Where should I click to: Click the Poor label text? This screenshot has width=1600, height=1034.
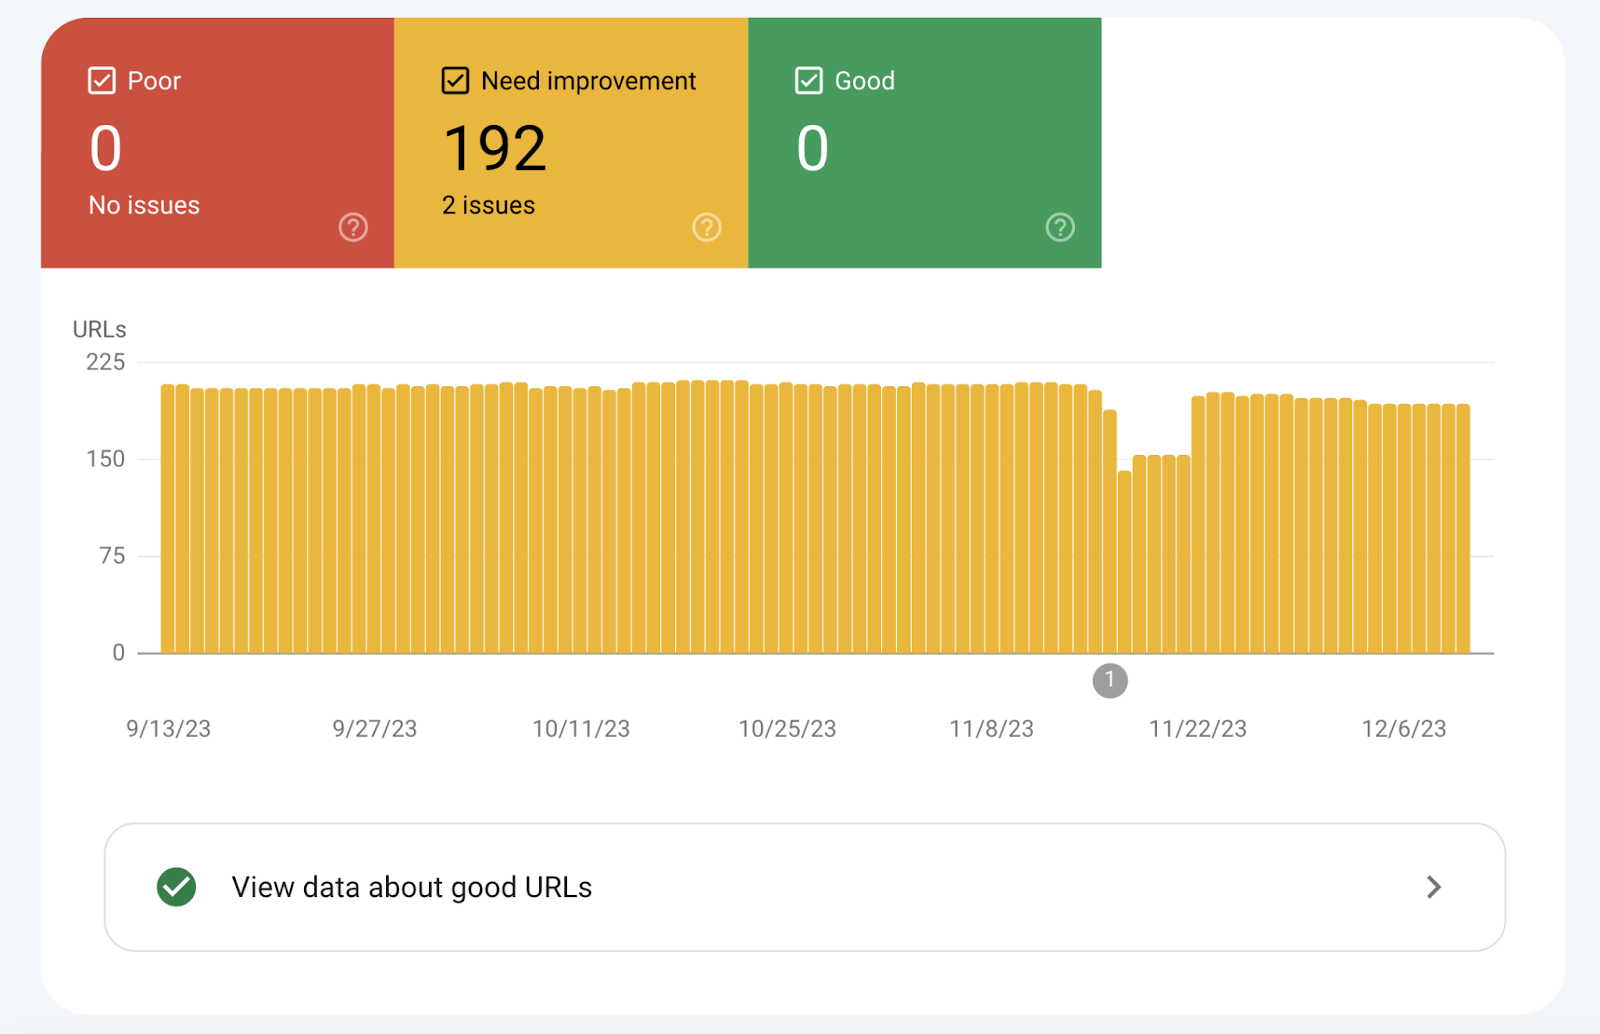pyautogui.click(x=154, y=81)
